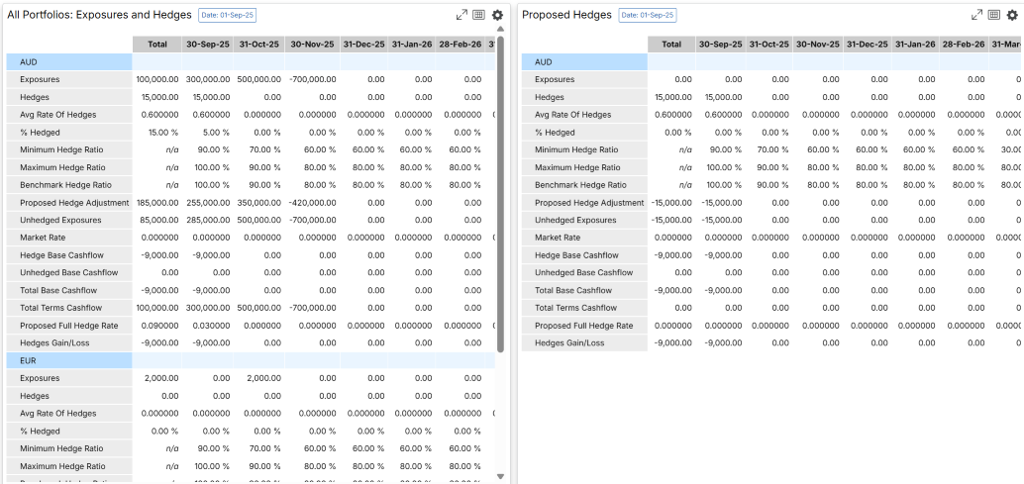Screen dimensions: 1024x484
Task: Open table view icon in All Portfolios panel
Action: click(x=479, y=15)
